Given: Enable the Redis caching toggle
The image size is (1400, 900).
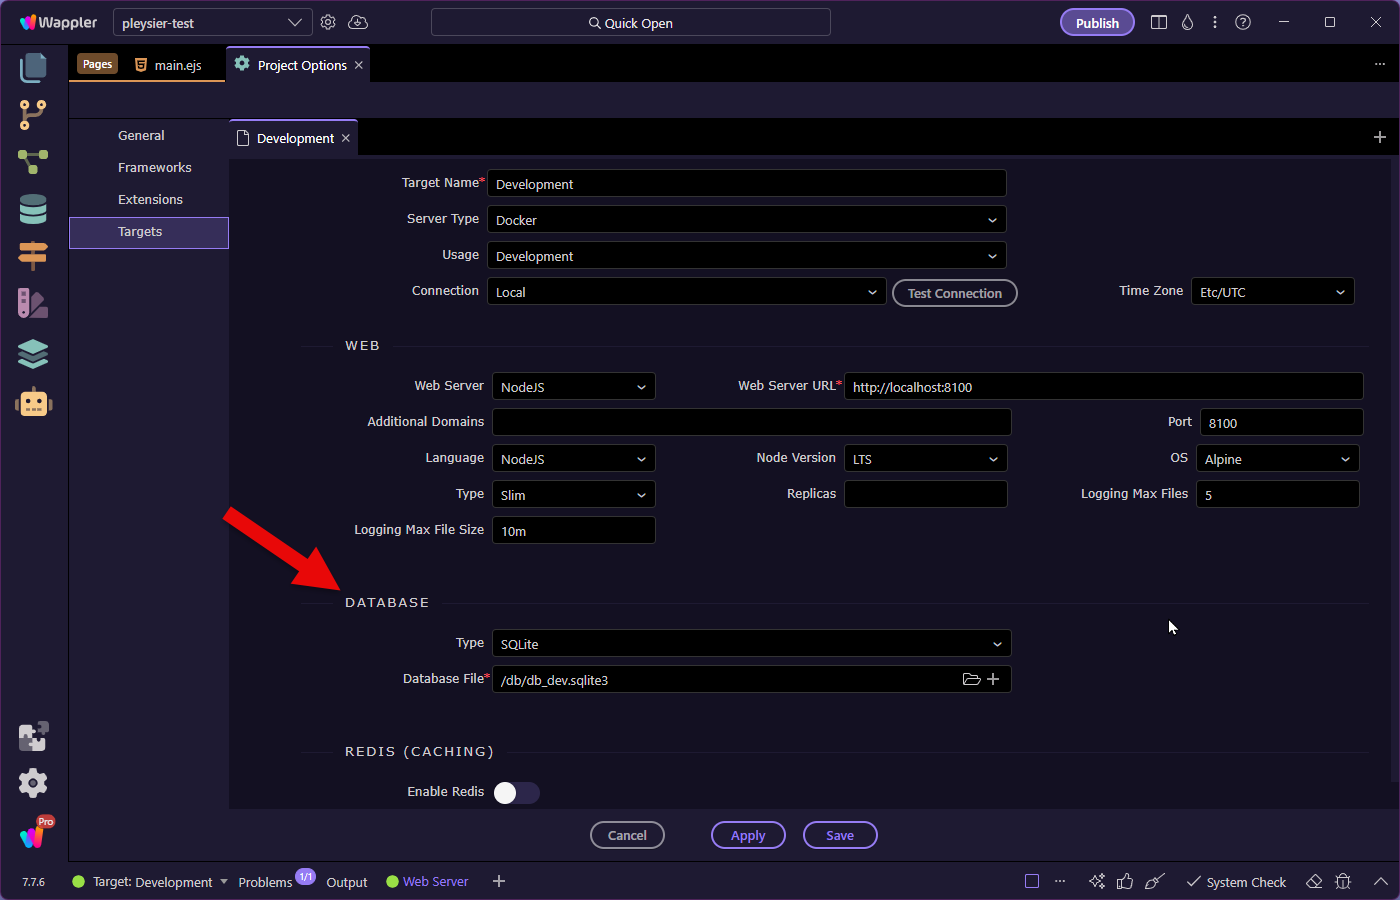Looking at the screenshot, I should (516, 793).
